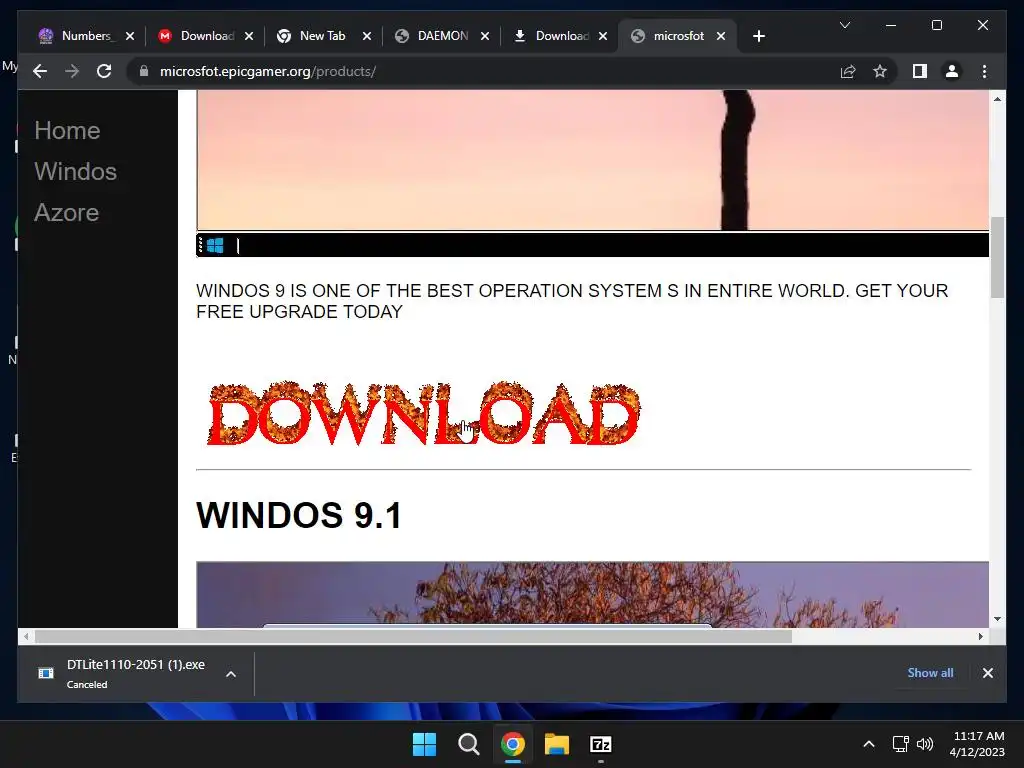Open the volume tray icon
Image resolution: width=1024 pixels, height=768 pixels.
[x=925, y=744]
